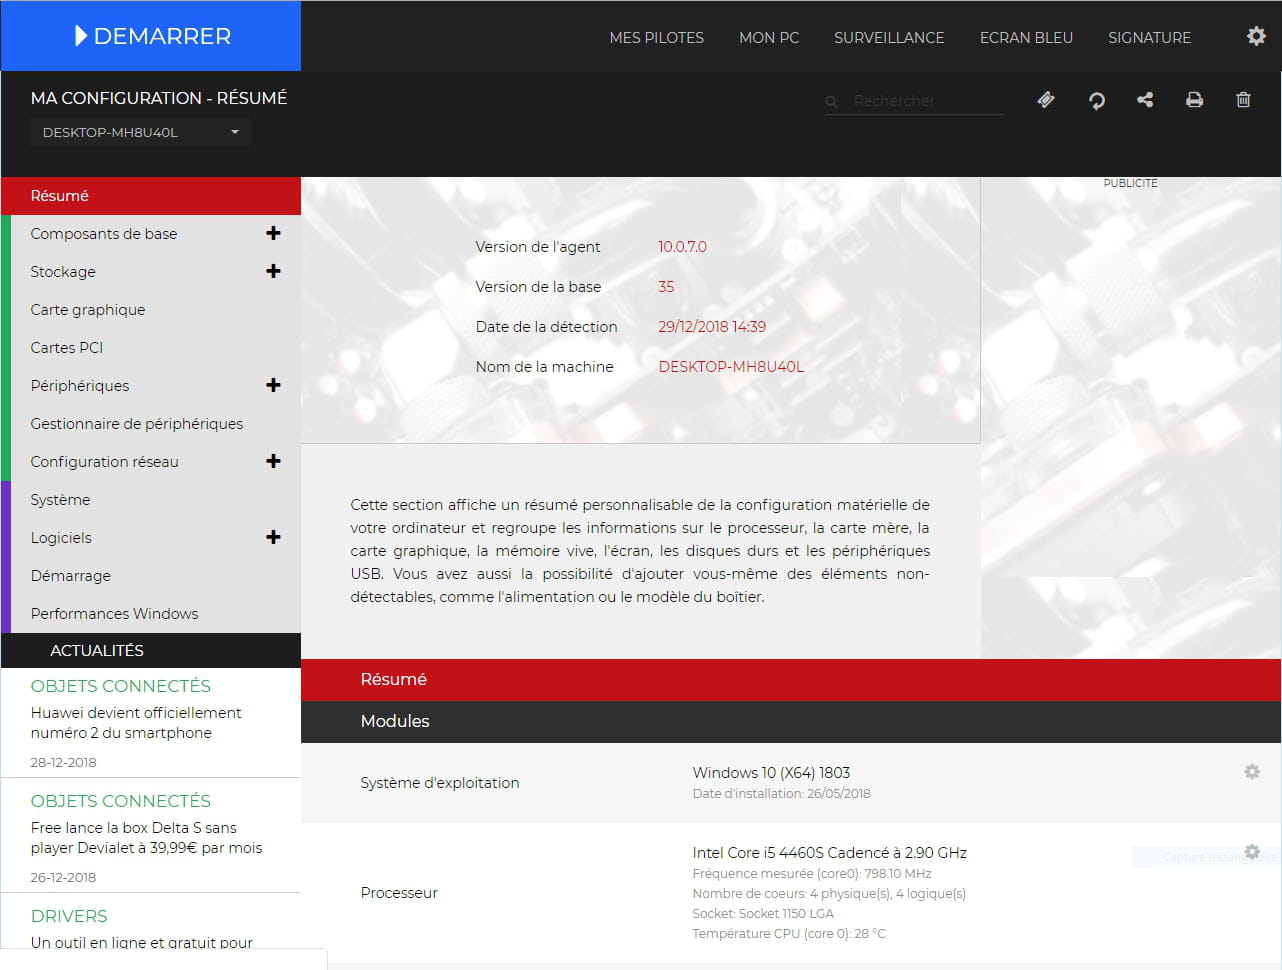The height and width of the screenshot is (970, 1282).
Task: Go to SURVEILLANCE section
Action: point(889,38)
